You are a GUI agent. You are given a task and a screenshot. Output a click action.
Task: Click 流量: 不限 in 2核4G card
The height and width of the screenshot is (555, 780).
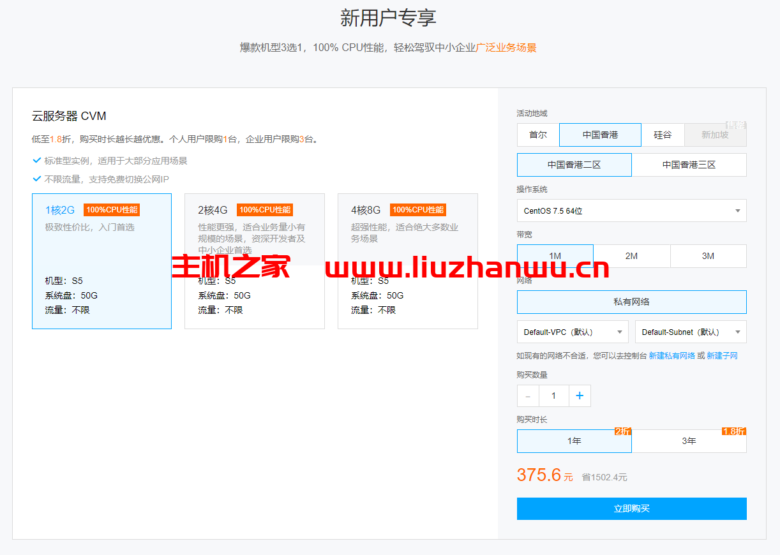coord(220,310)
